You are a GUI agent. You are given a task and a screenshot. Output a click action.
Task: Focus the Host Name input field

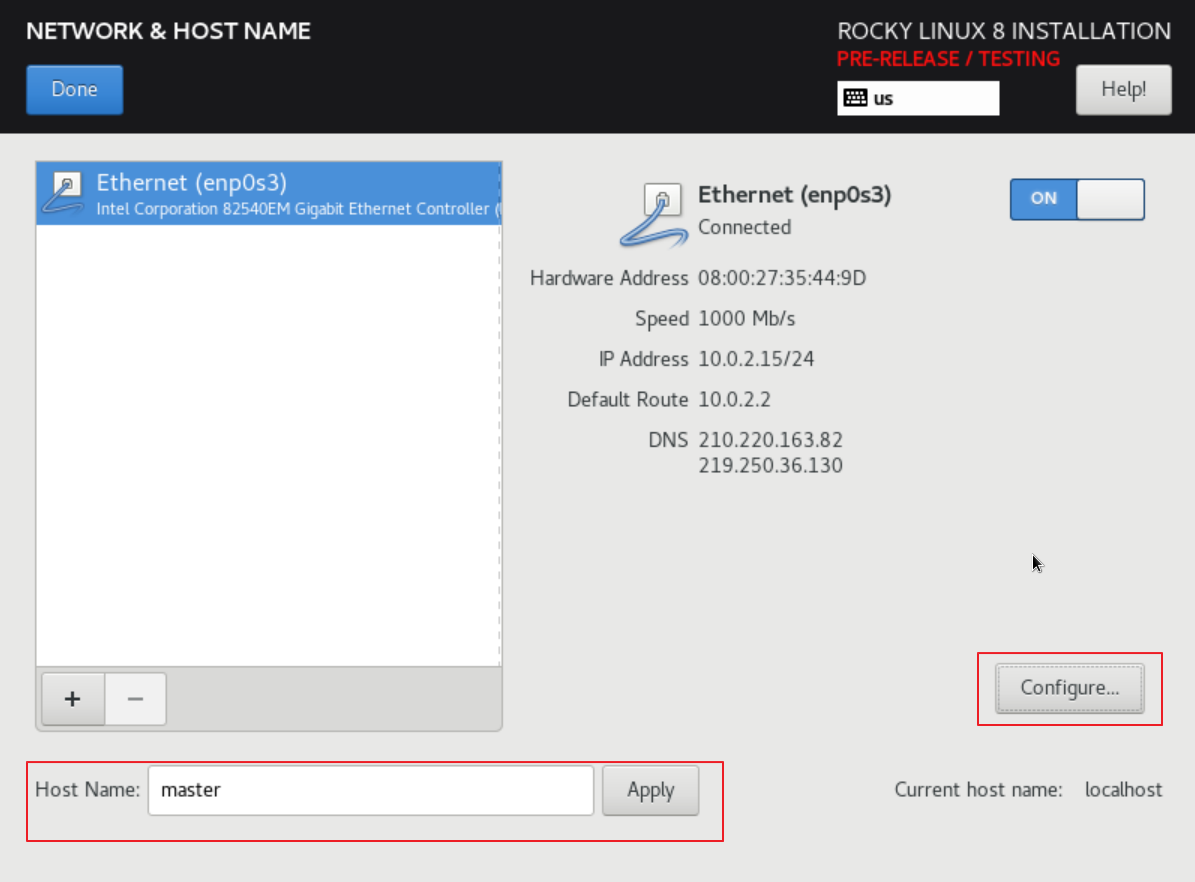point(370,791)
